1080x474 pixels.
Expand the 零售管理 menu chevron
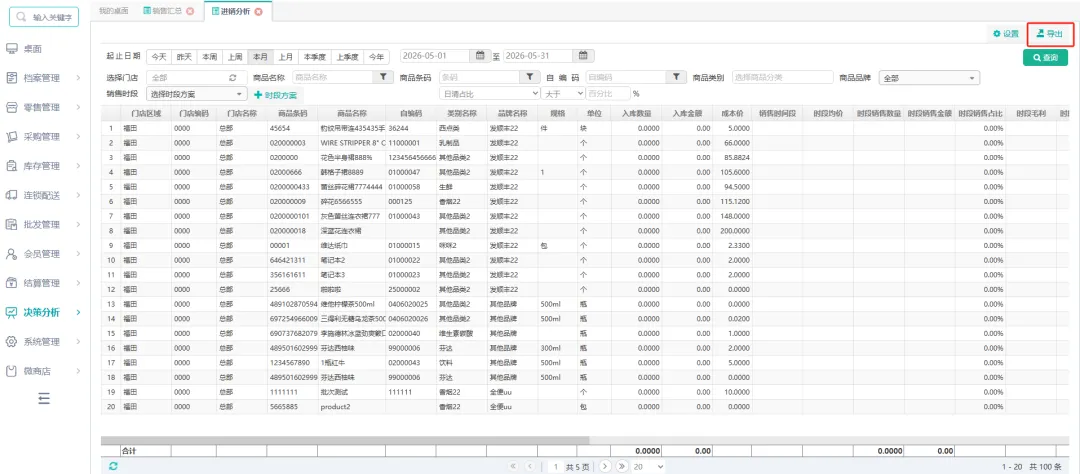78,107
